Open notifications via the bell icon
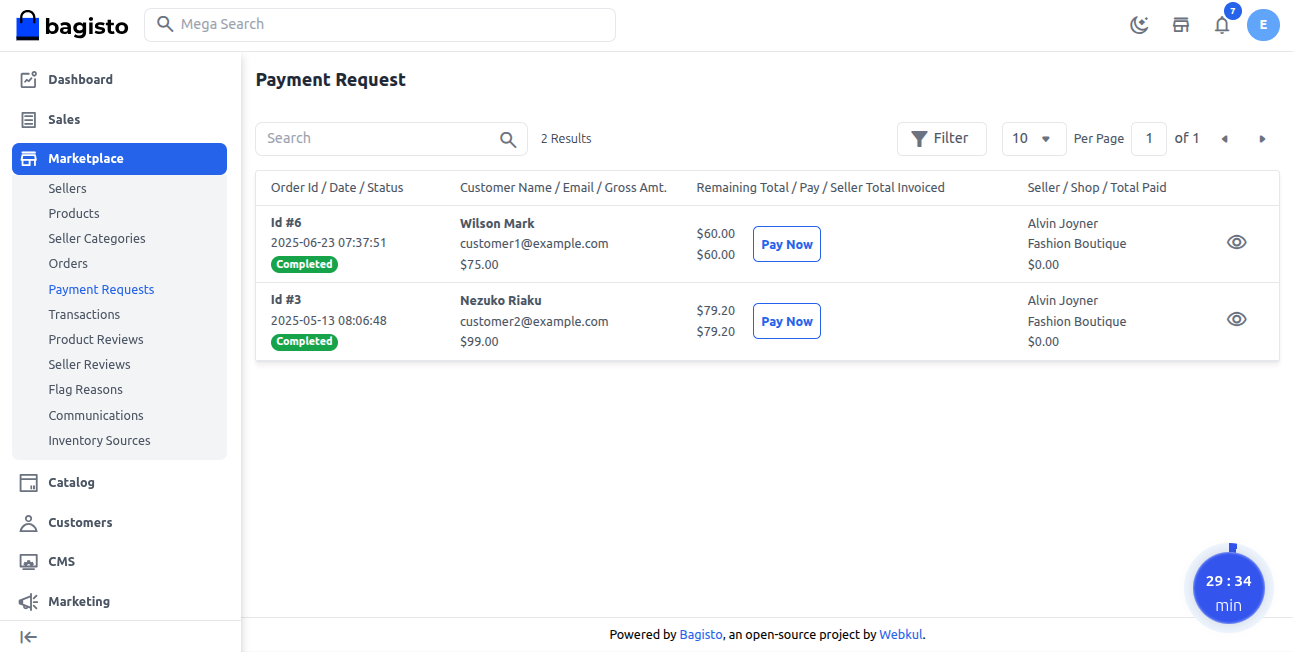The image size is (1293, 652). tap(1221, 25)
